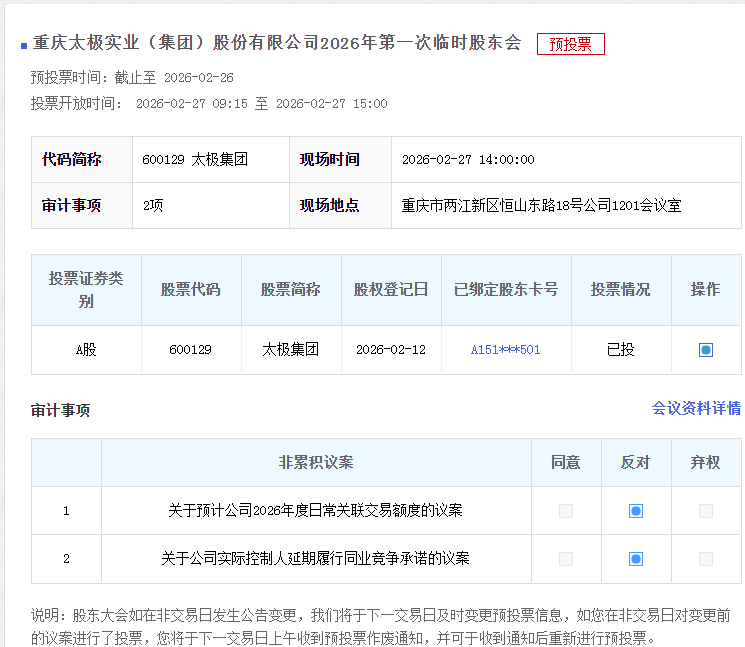Select 同意 for proposal 2
The image size is (745, 647).
[x=566, y=559]
